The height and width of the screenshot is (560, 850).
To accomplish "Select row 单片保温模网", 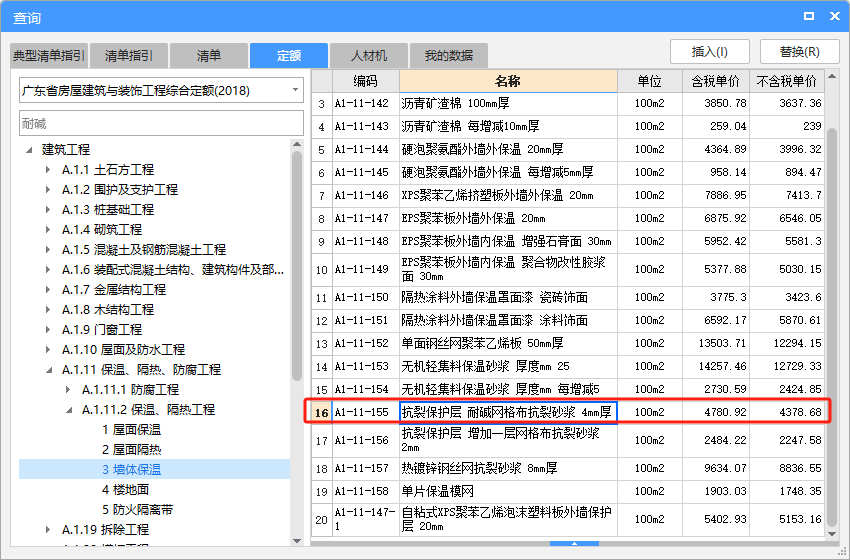I will 568,492.
